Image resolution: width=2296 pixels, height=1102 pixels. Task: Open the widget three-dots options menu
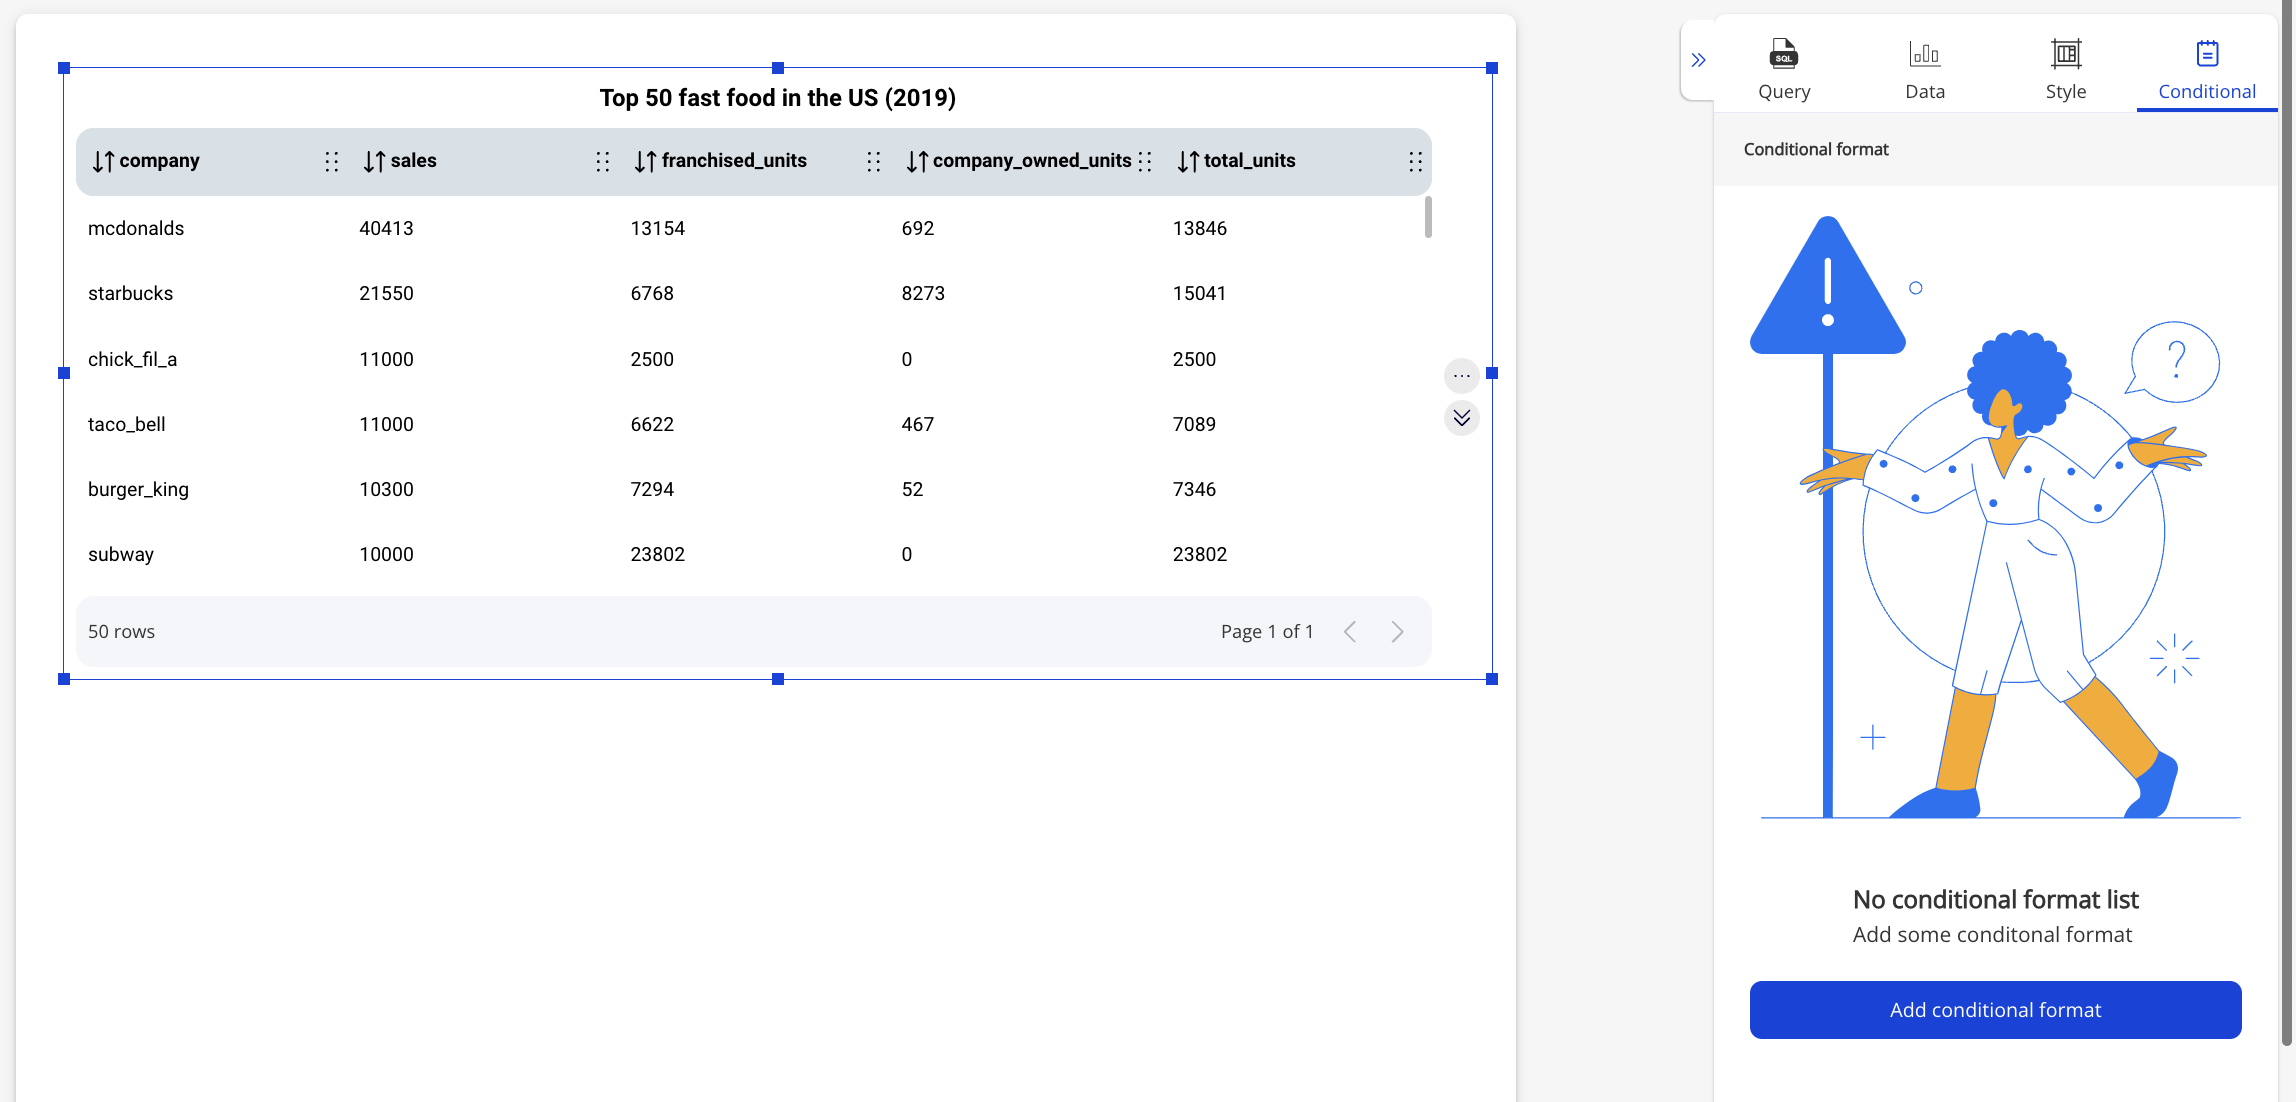tap(1461, 376)
